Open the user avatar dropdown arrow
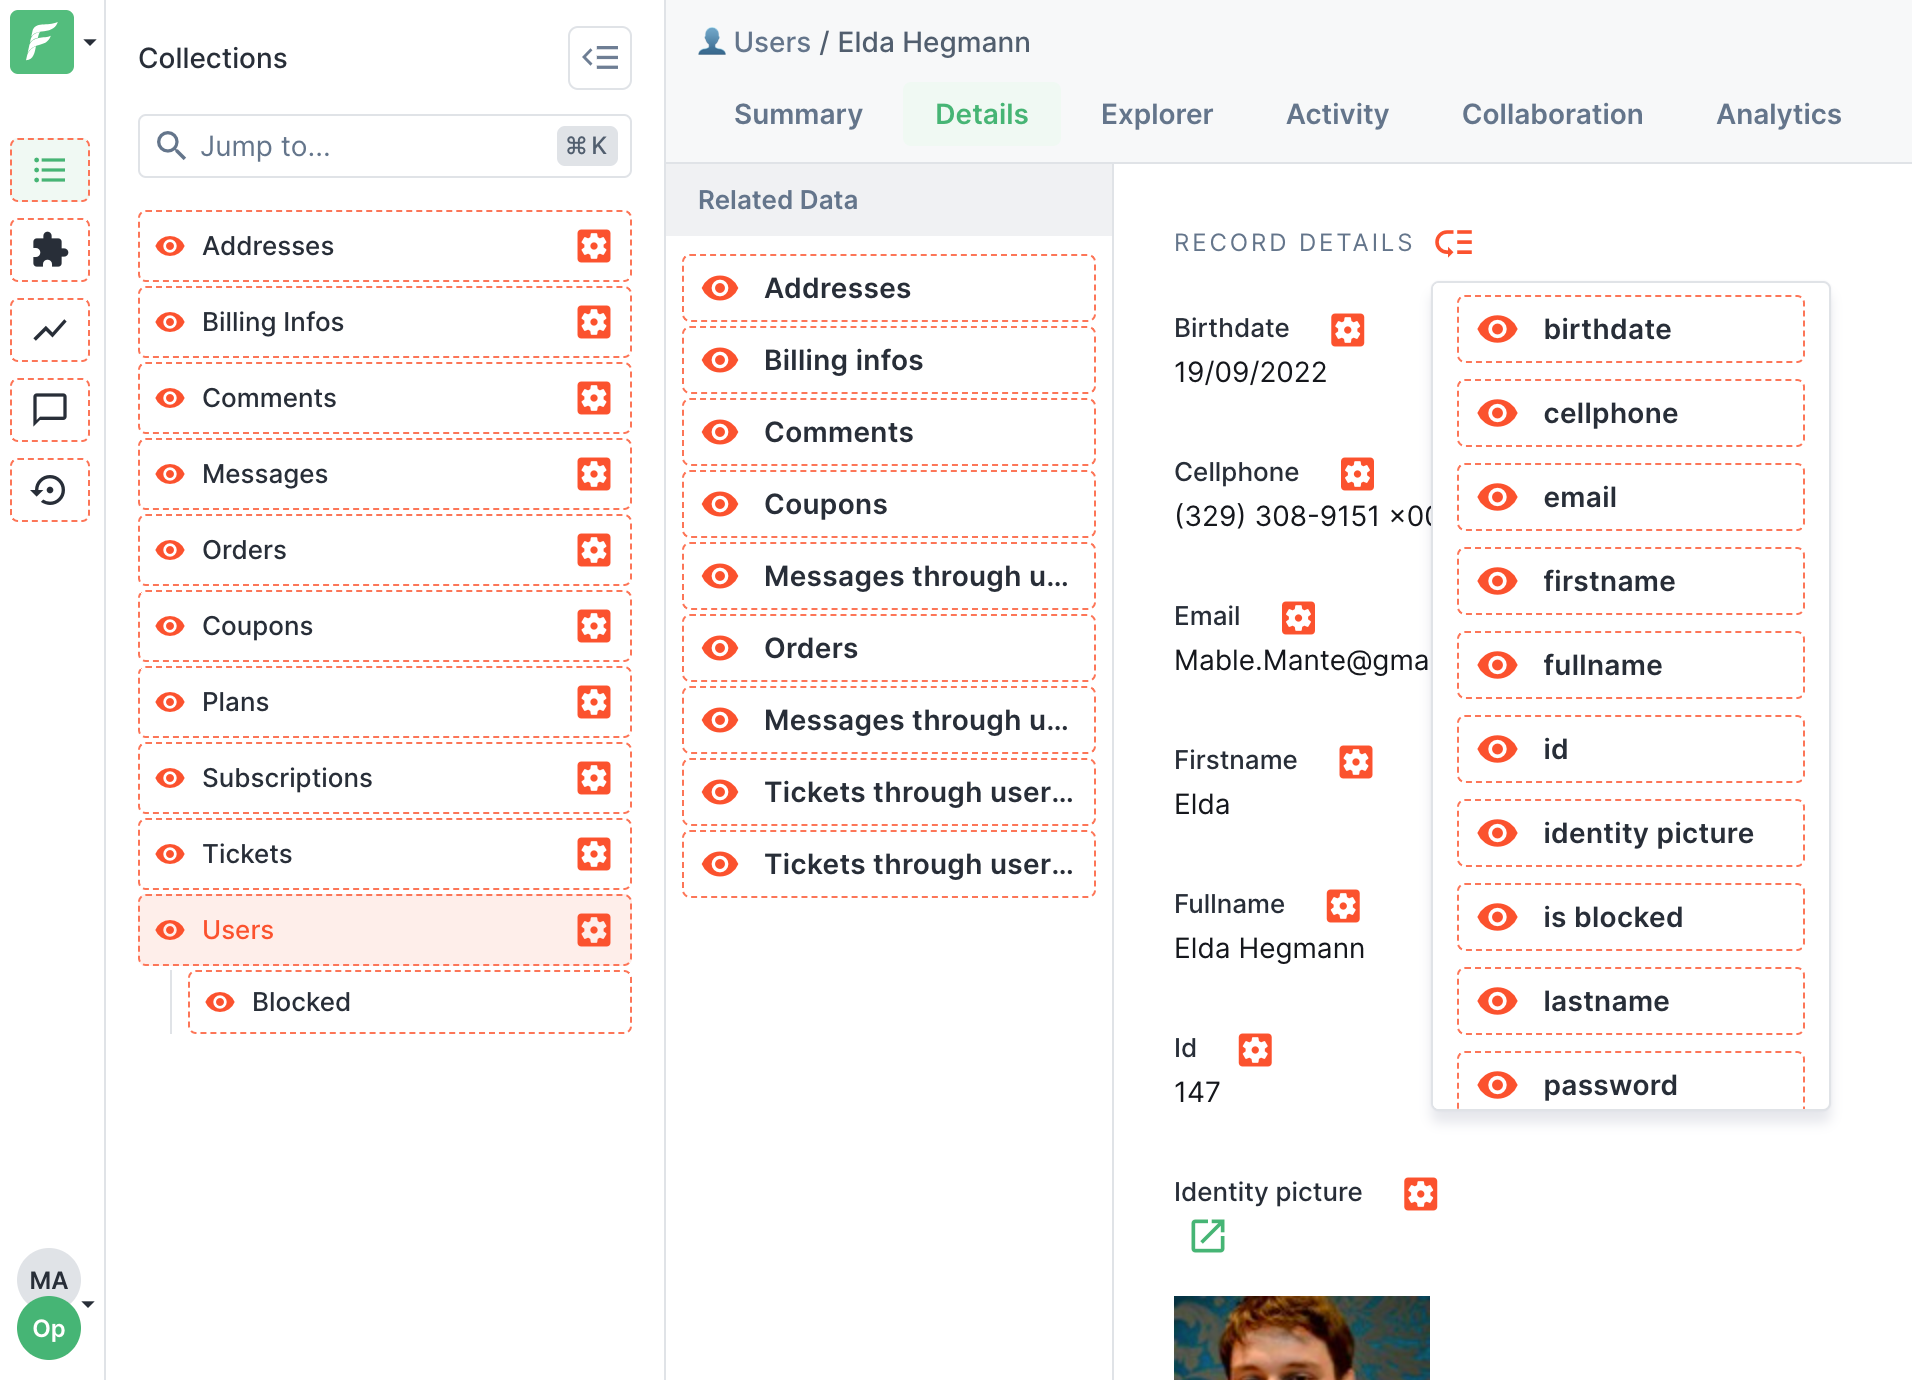1912x1380 pixels. (x=89, y=1304)
